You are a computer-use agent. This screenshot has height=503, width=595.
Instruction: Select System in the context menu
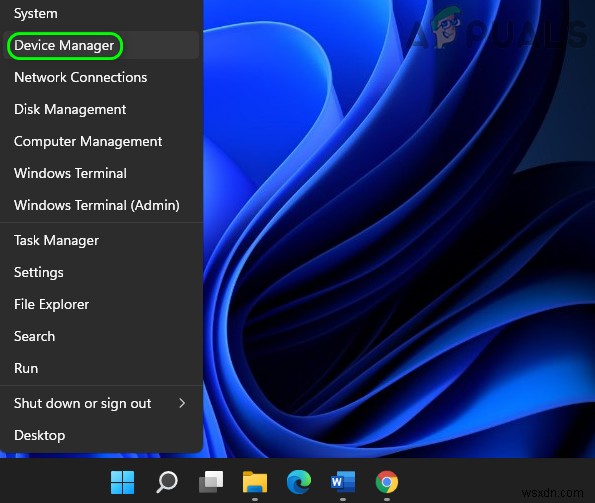(101, 14)
